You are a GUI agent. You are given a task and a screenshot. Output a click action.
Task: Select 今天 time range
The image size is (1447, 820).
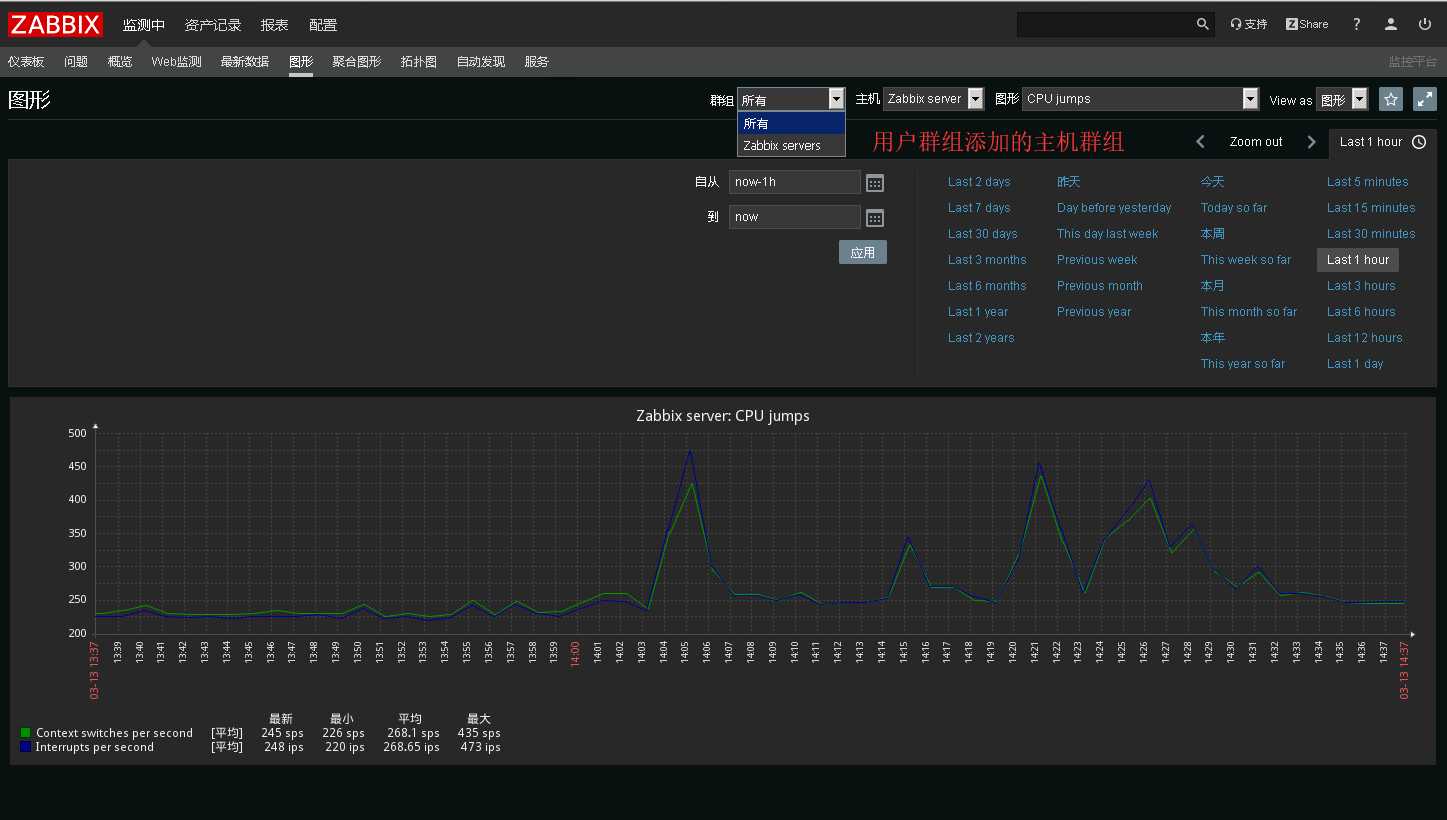tap(1213, 182)
